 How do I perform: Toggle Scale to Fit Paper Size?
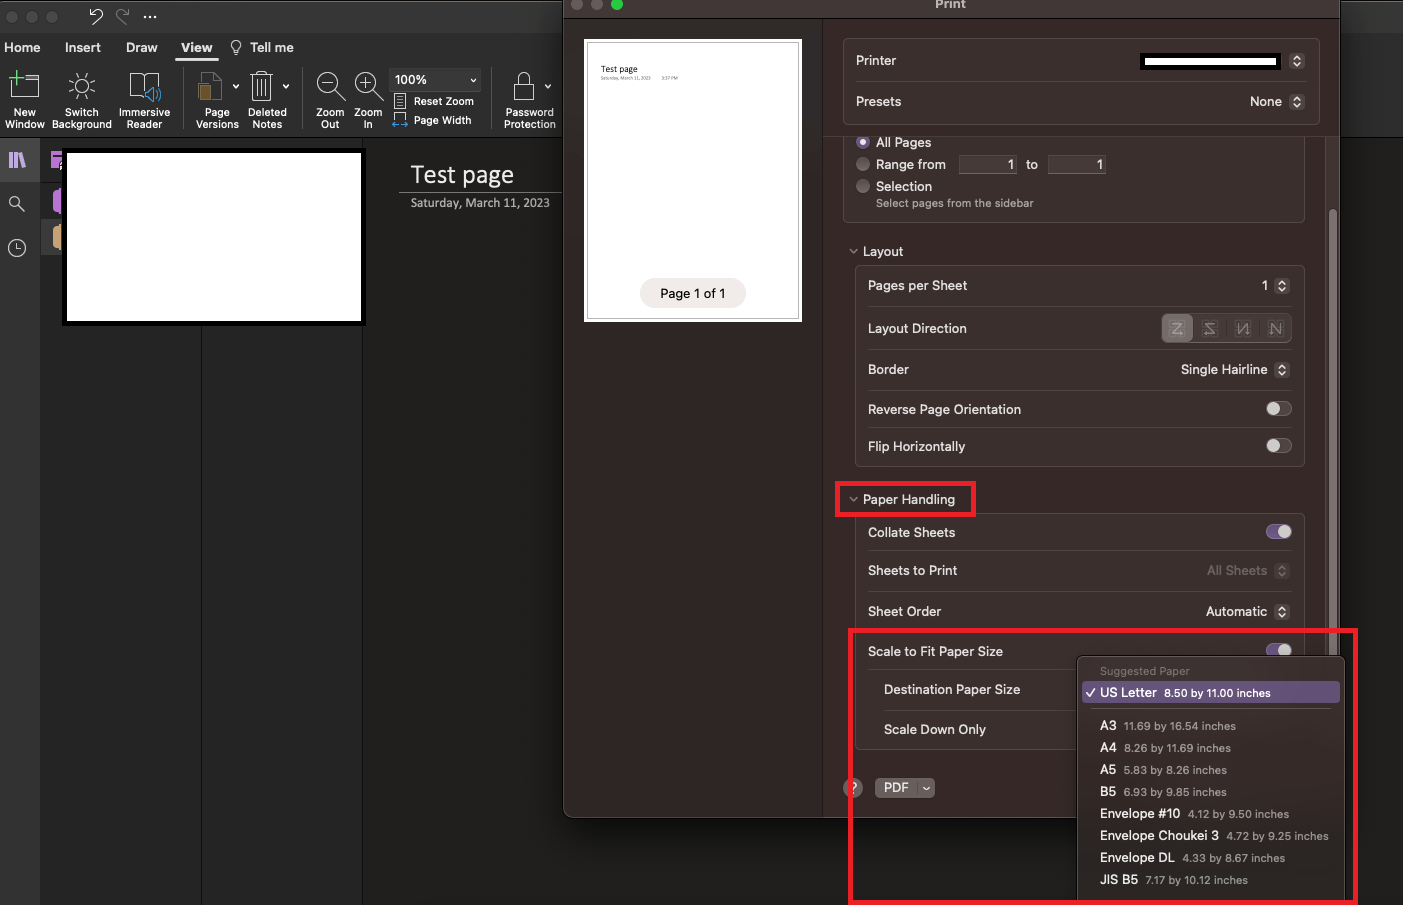coord(1278,650)
